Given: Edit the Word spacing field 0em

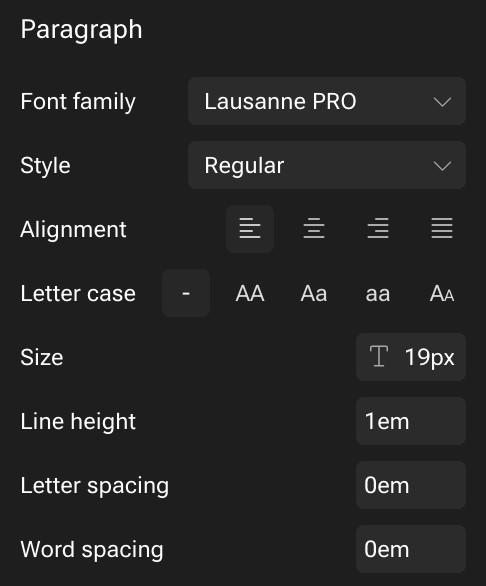Looking at the screenshot, I should click(x=411, y=549).
